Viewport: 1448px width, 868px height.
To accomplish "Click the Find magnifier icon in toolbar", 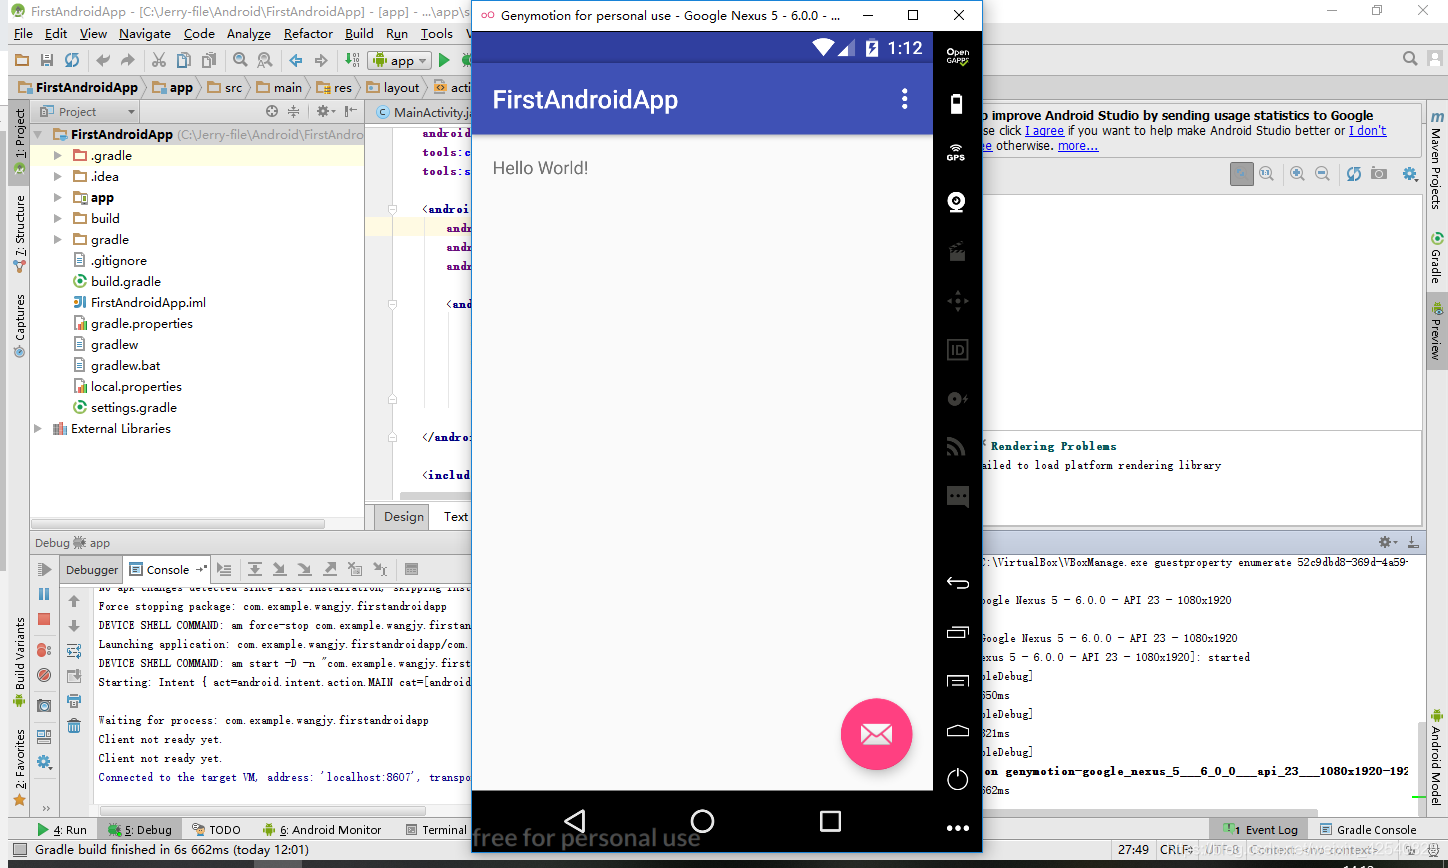I will 240,60.
